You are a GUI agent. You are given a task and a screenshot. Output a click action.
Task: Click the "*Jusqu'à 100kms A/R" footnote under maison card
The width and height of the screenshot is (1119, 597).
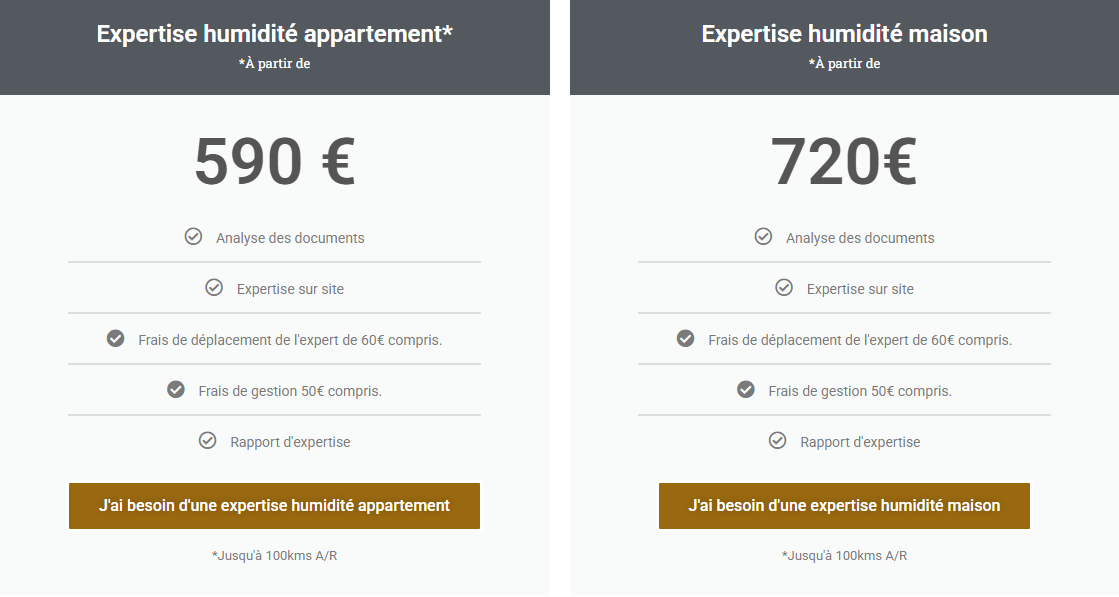coord(844,555)
